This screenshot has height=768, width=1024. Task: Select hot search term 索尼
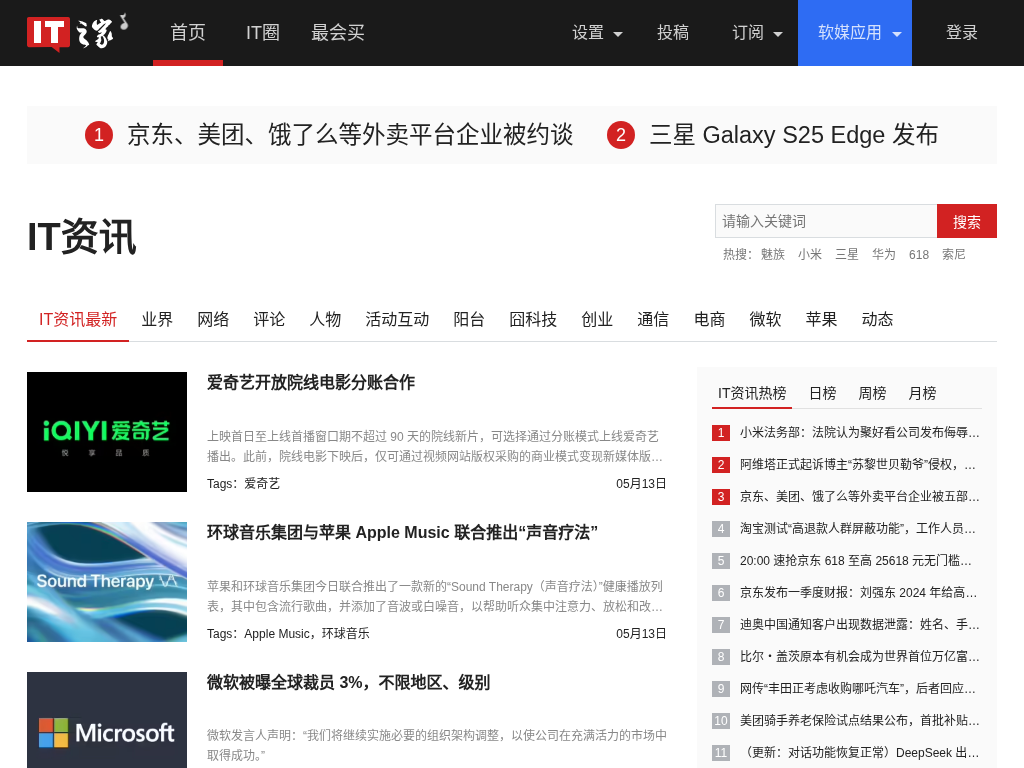(x=953, y=255)
